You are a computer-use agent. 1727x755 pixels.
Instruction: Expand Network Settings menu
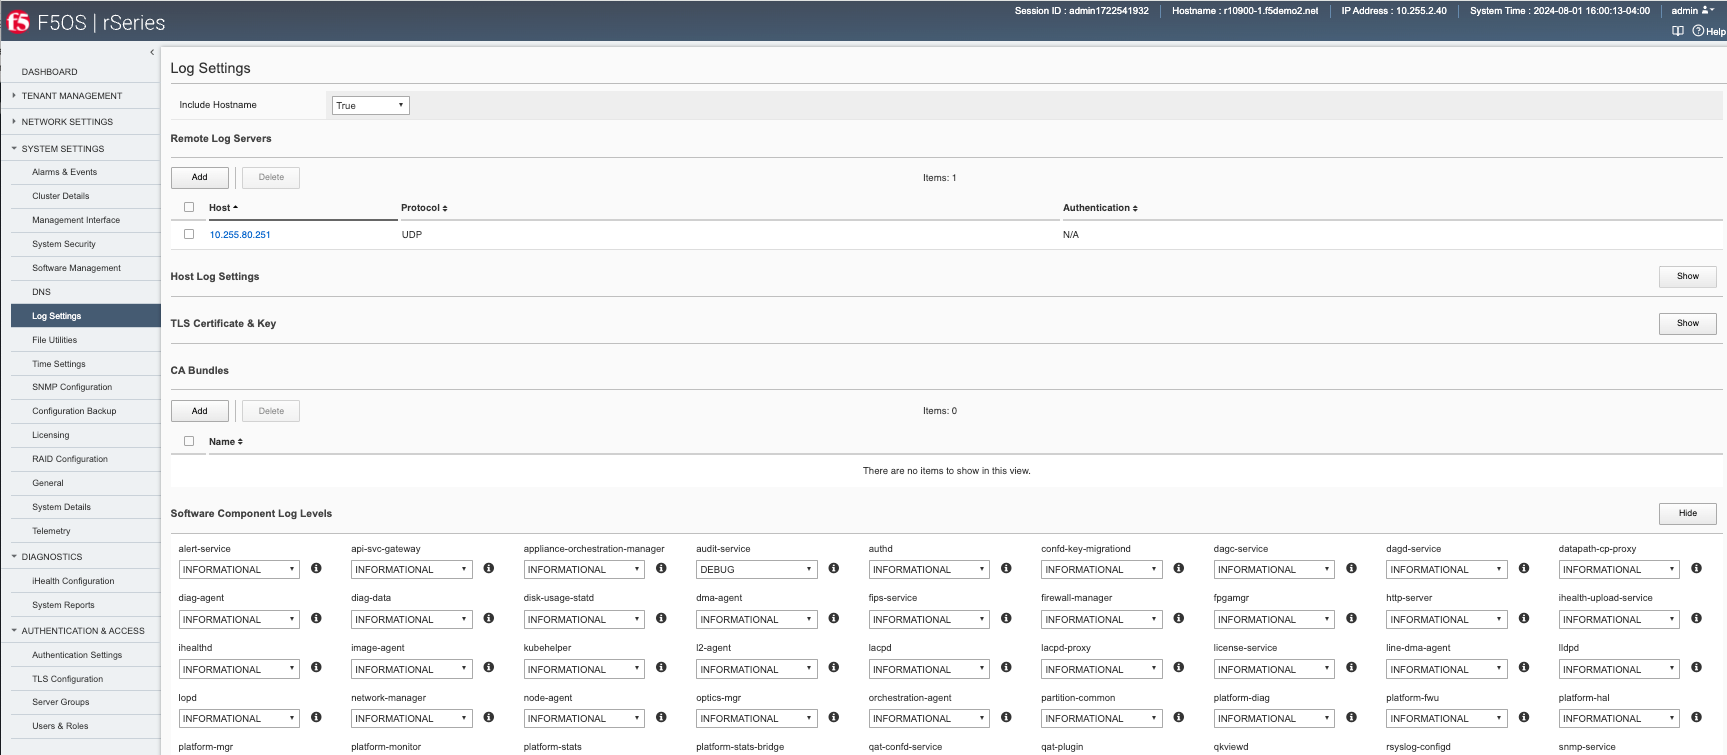67,122
